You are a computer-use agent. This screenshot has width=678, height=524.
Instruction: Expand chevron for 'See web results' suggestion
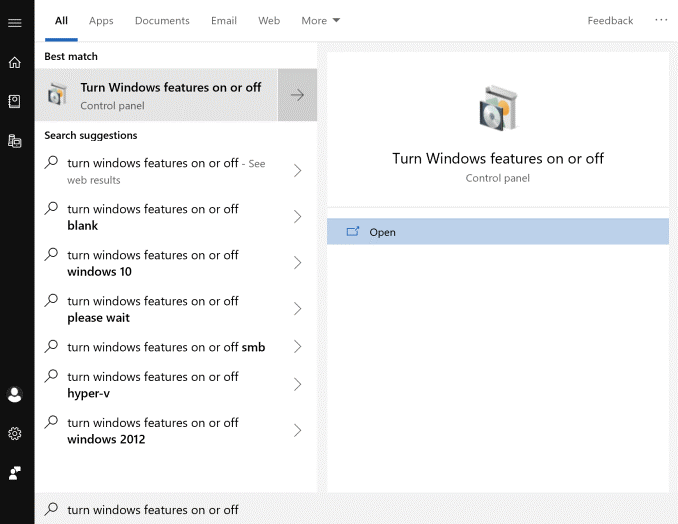pyautogui.click(x=297, y=170)
